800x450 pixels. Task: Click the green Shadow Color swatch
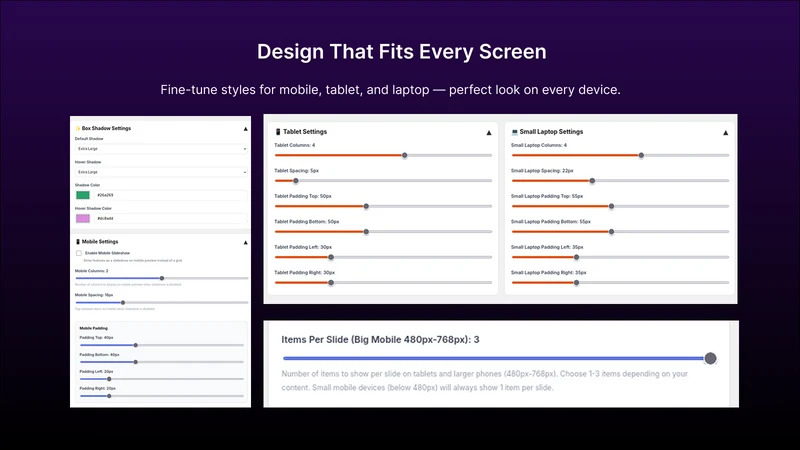[x=83, y=195]
